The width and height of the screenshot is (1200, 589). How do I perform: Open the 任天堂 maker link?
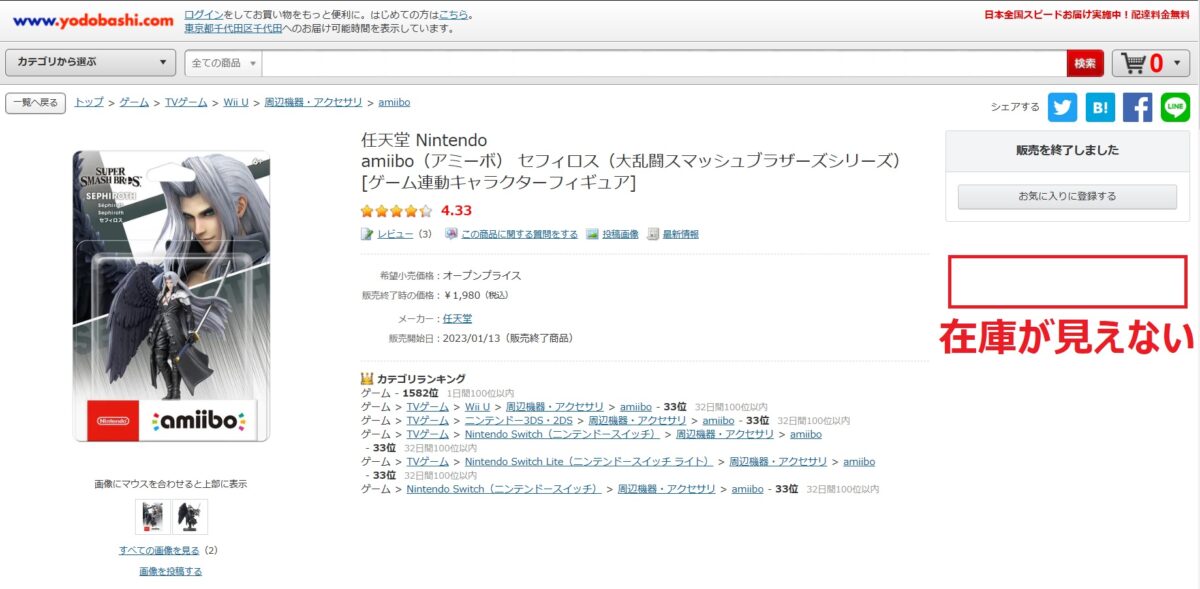[457, 318]
